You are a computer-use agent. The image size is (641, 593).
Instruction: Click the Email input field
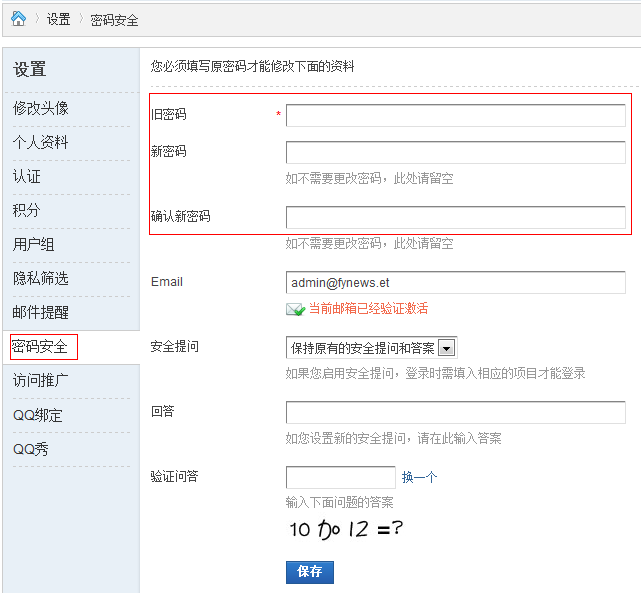click(x=455, y=282)
